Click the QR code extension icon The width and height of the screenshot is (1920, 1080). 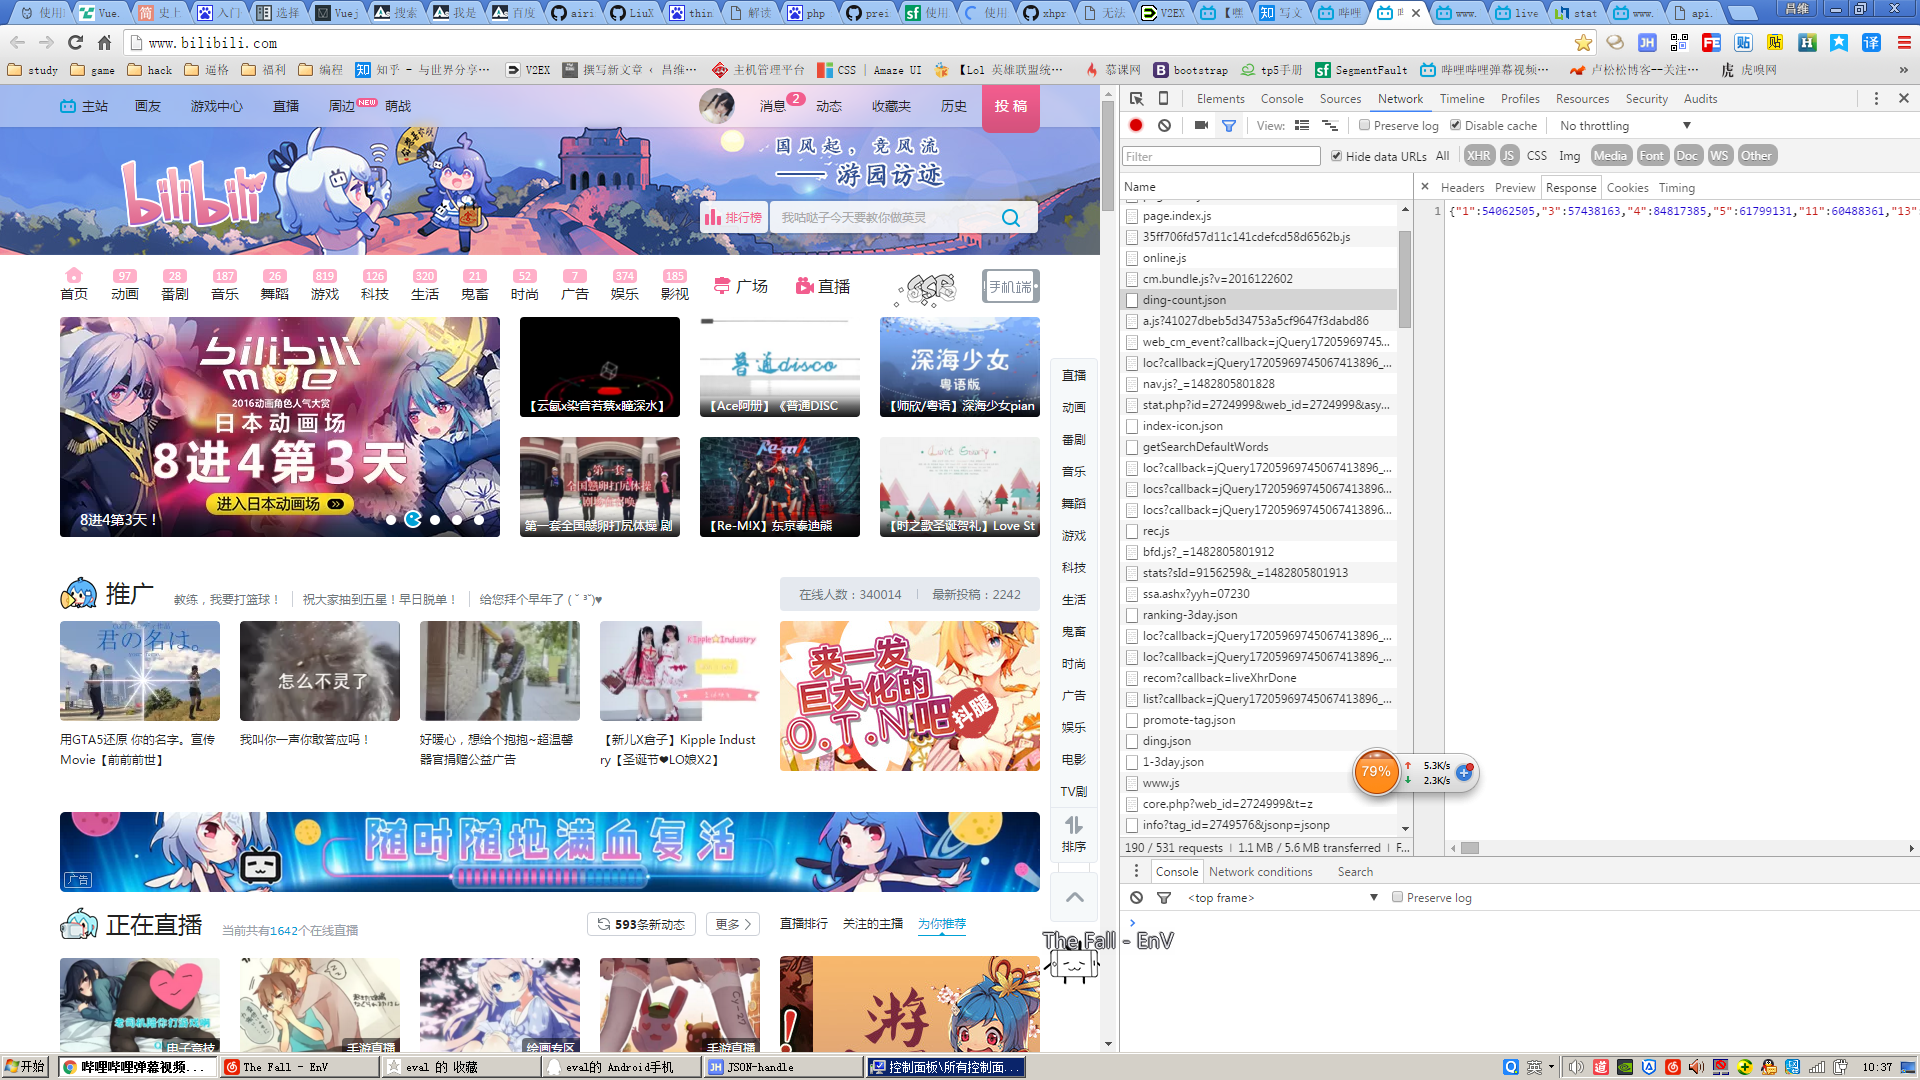point(1679,42)
